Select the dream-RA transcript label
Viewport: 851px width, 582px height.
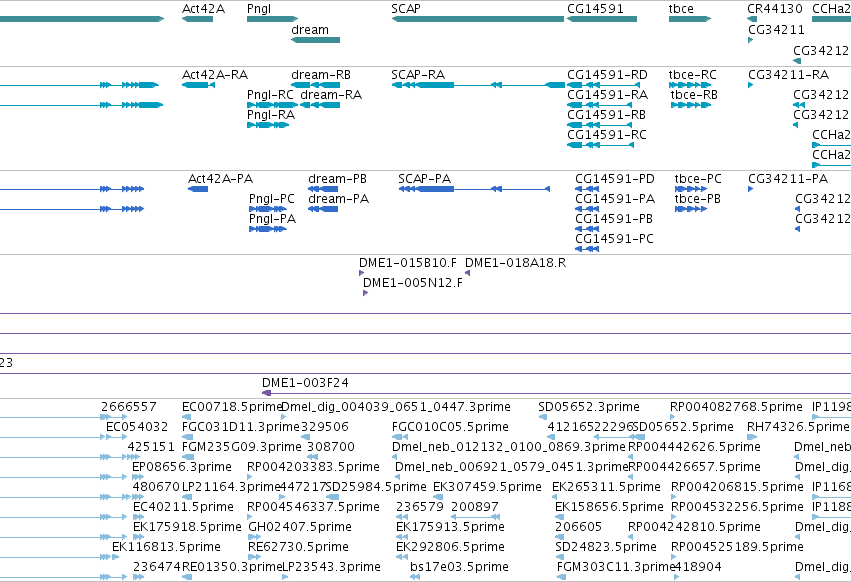coord(331,94)
